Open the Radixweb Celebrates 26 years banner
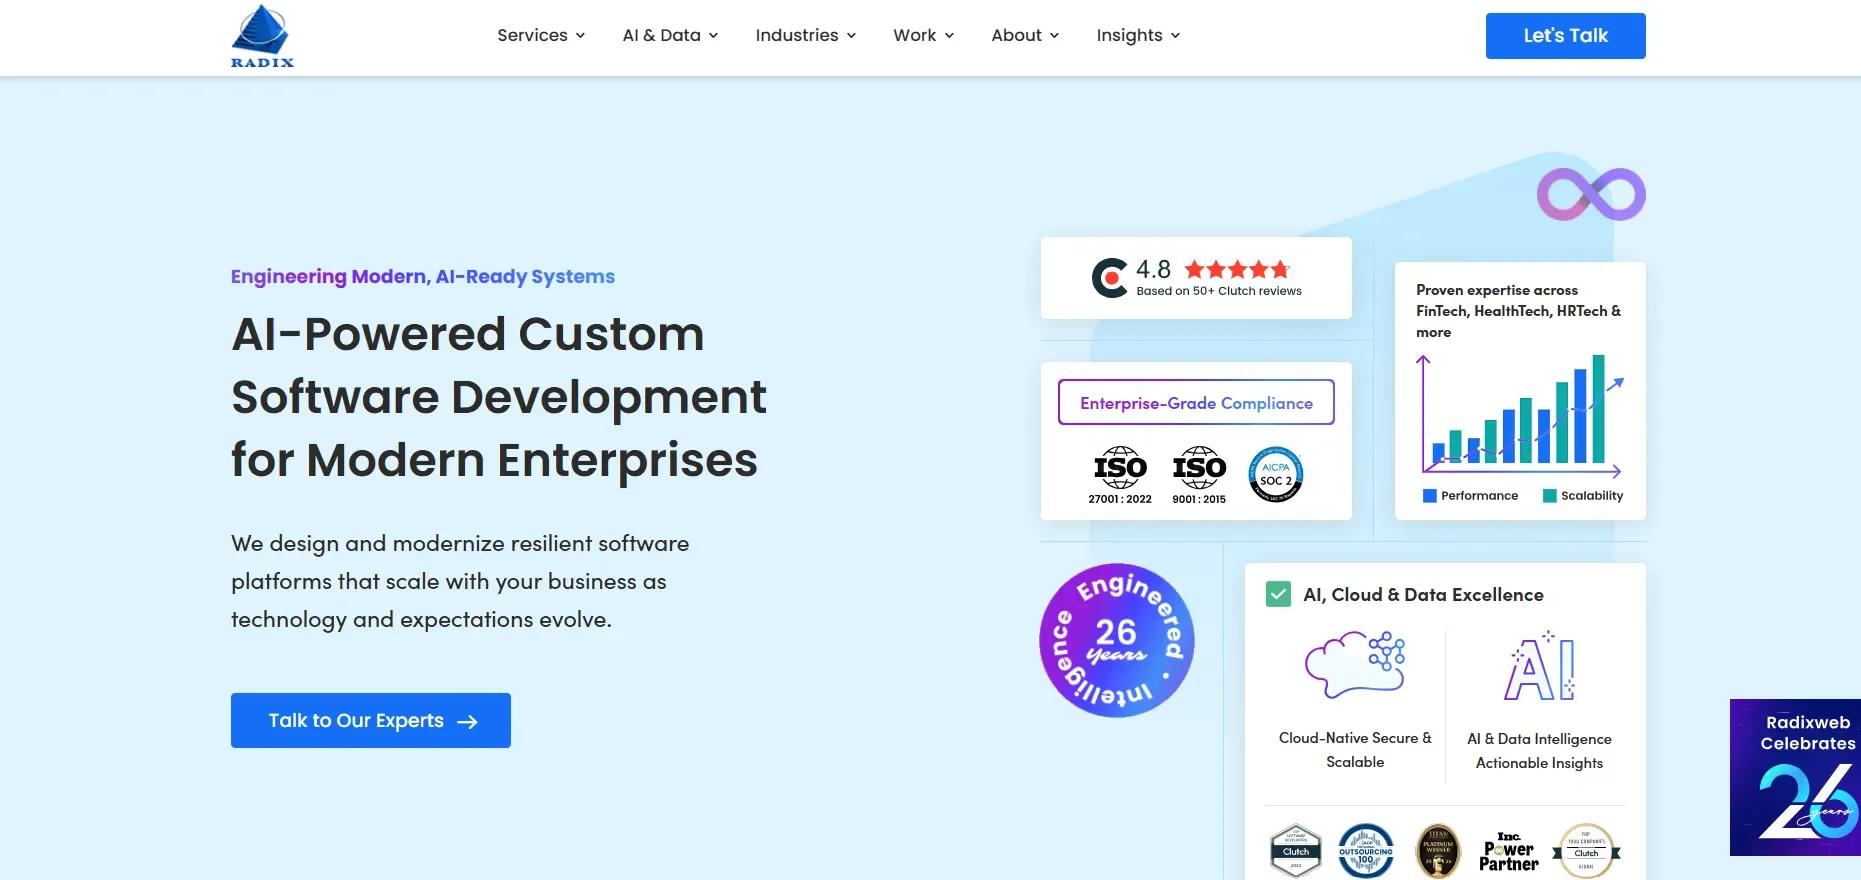This screenshot has height=880, width=1861. click(x=1795, y=777)
